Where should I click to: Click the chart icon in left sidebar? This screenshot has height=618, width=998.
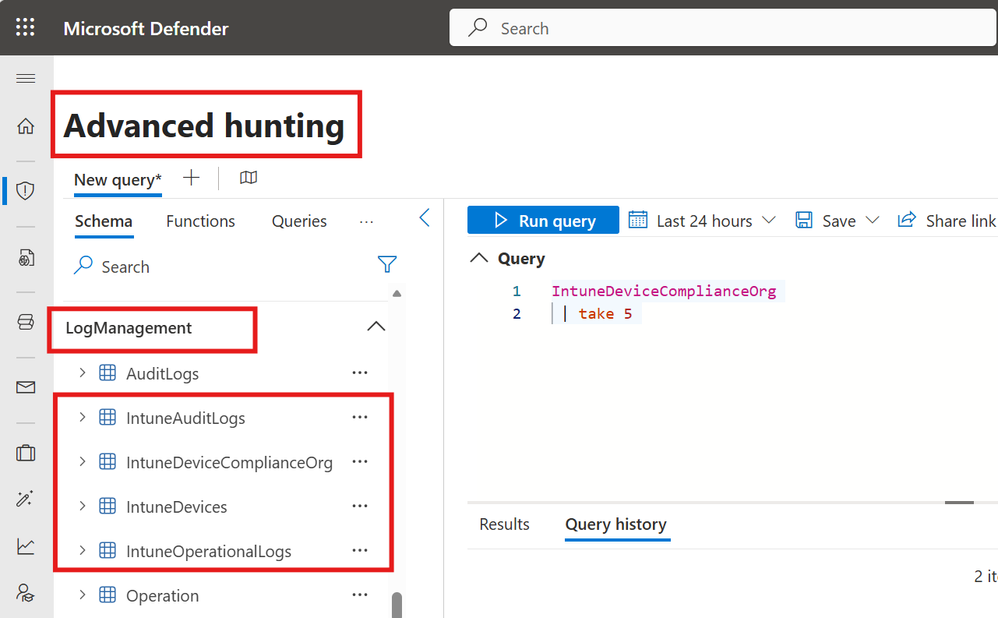[26, 546]
